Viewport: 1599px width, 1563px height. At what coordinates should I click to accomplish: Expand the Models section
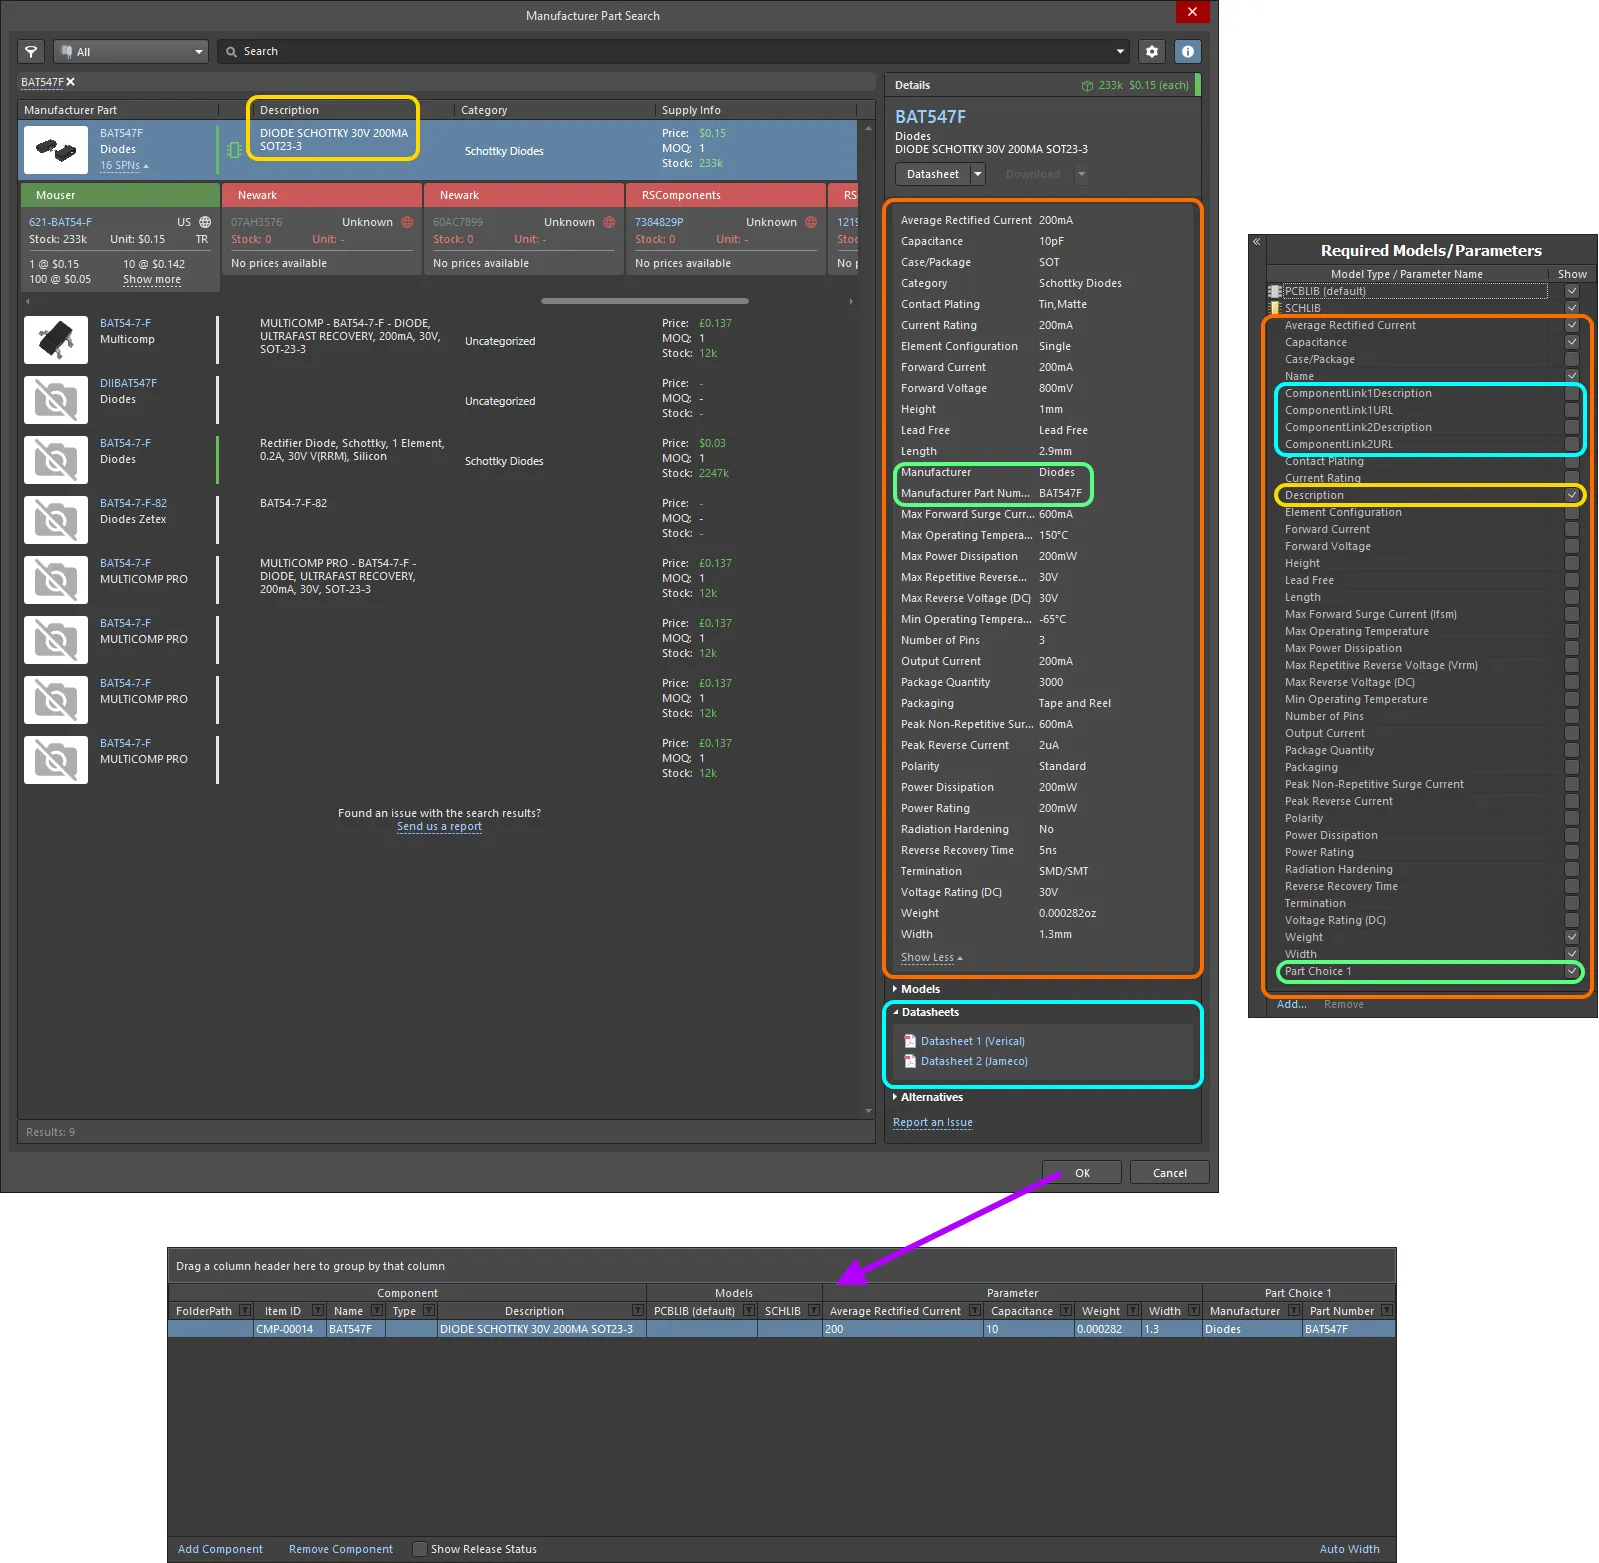pos(895,989)
